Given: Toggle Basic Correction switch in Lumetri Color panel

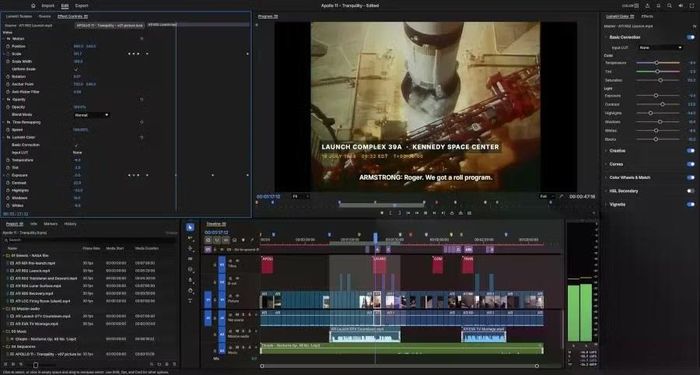Looking at the screenshot, I should [x=691, y=37].
